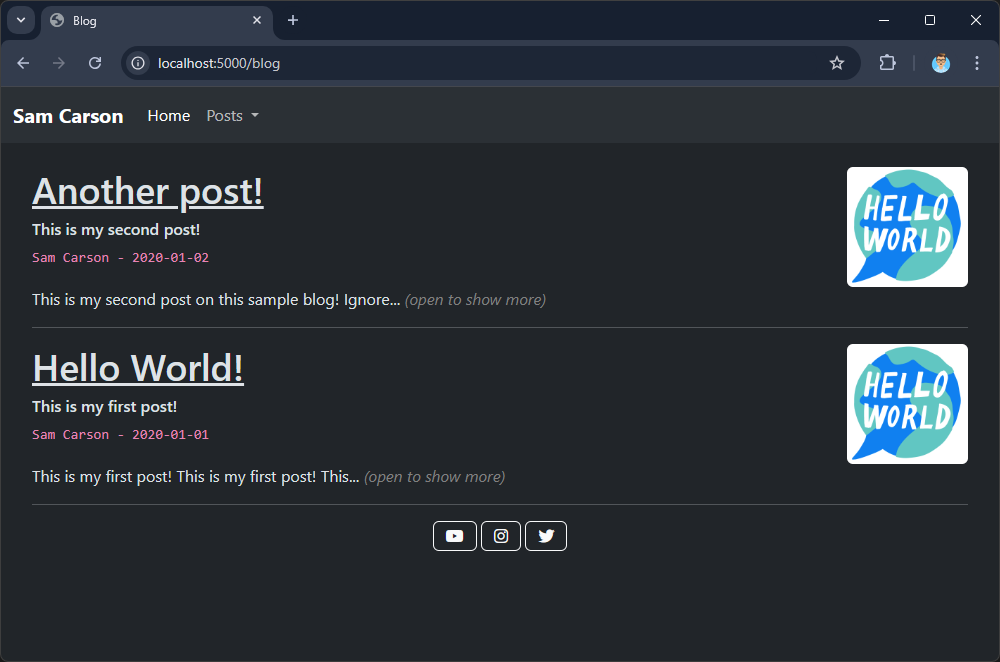
Task: Open the "Another post!" title link
Action: pyautogui.click(x=148, y=191)
